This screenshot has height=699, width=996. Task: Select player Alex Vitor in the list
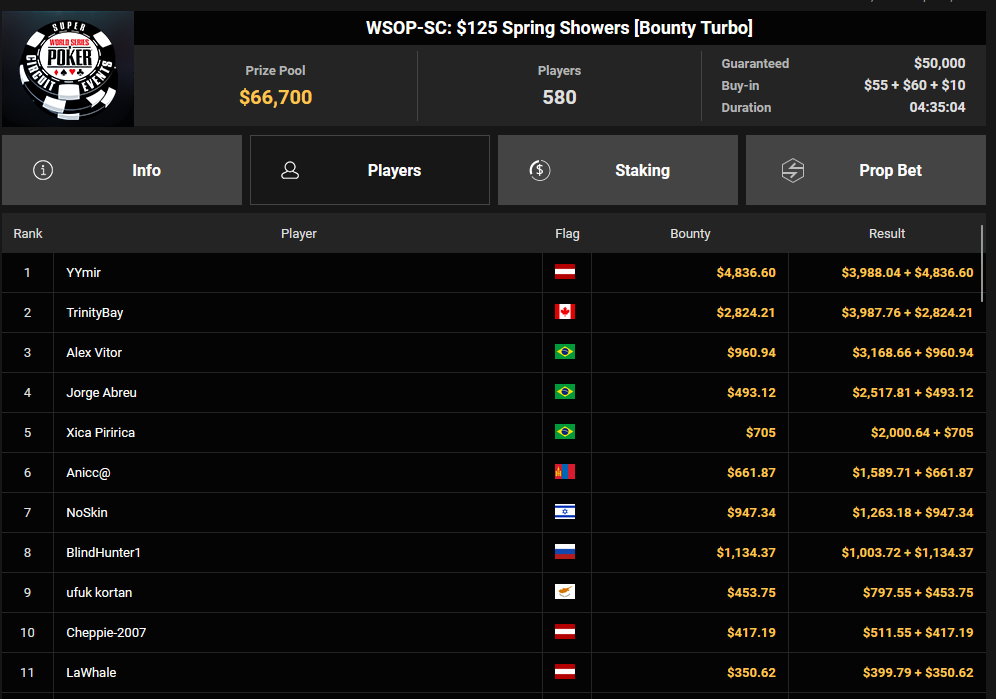click(94, 352)
